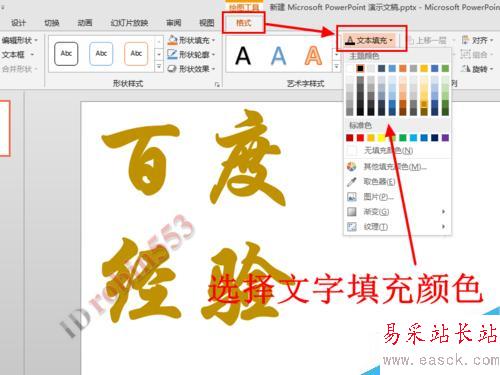Open the 文本框 dropdown
This screenshot has height=375, width=500.
pyautogui.click(x=18, y=54)
